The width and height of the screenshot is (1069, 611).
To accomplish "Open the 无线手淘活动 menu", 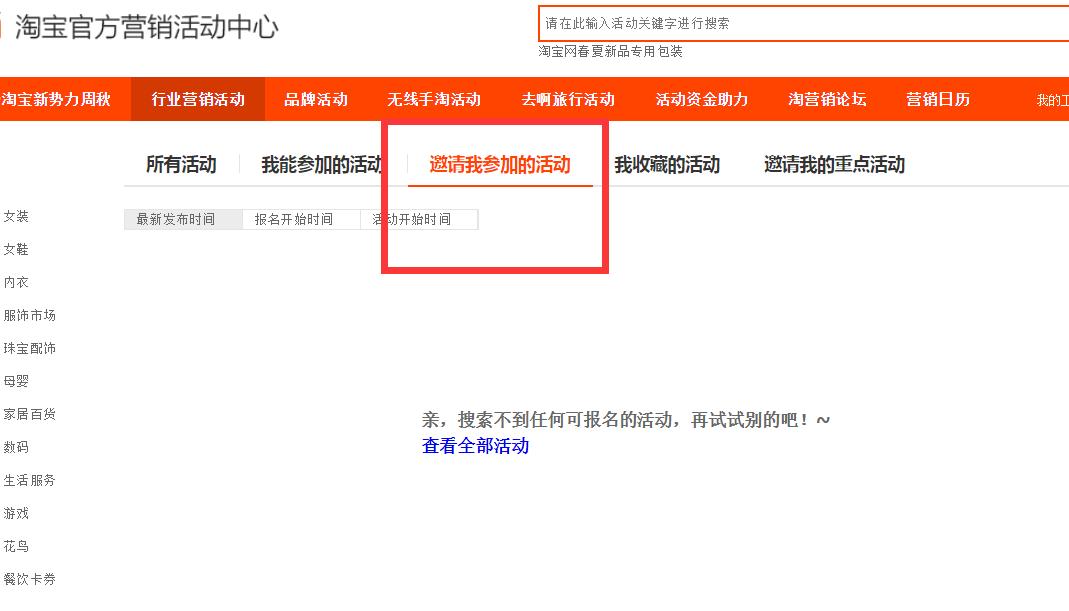I will (434, 99).
